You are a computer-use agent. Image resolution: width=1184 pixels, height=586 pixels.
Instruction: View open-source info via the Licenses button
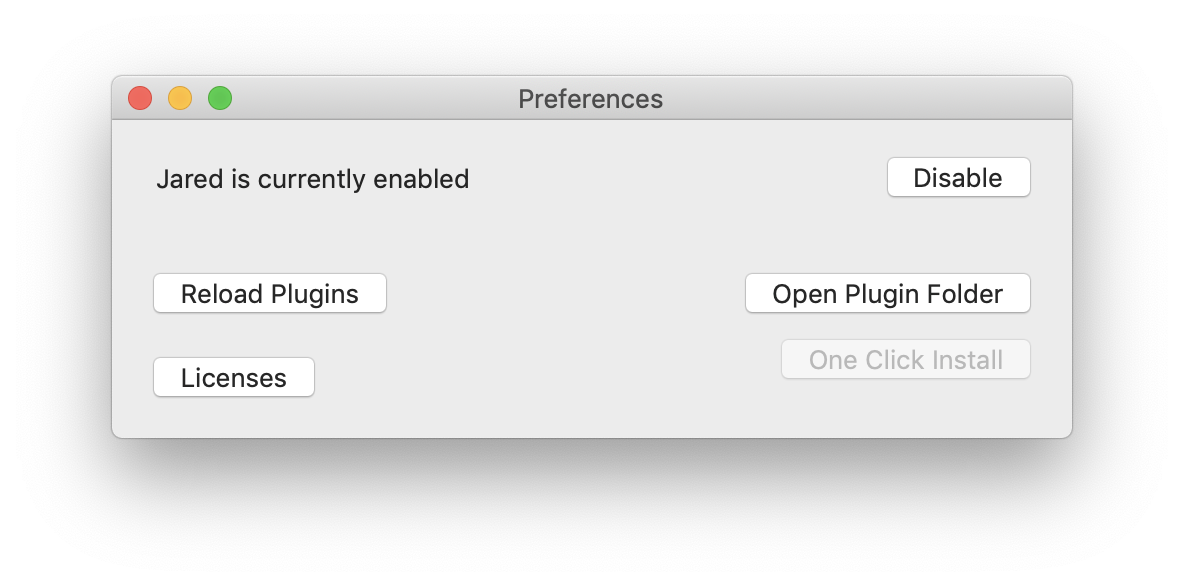coord(234,378)
